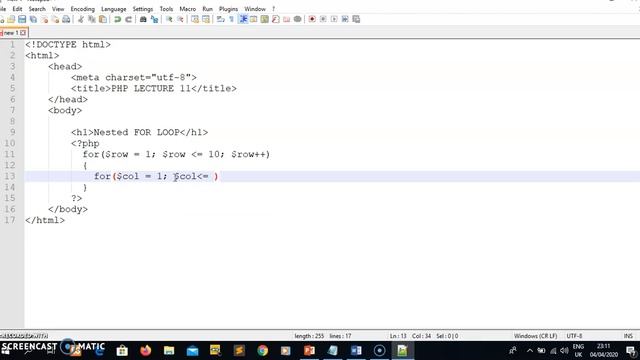
Task: Toggle the file monitoring eye icon
Action: pos(298,19)
